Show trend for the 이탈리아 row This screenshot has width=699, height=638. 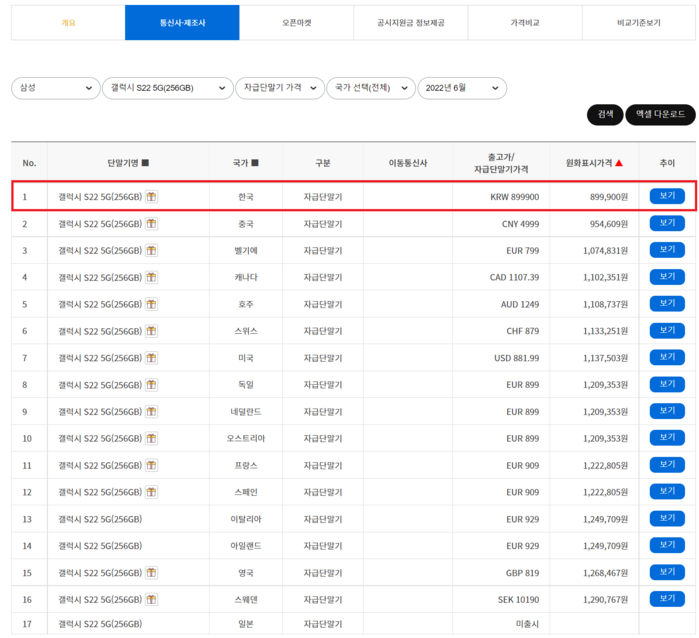tap(667, 518)
